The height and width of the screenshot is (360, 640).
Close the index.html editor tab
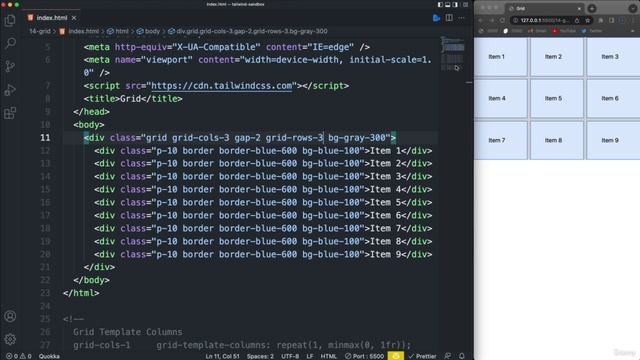(74, 18)
